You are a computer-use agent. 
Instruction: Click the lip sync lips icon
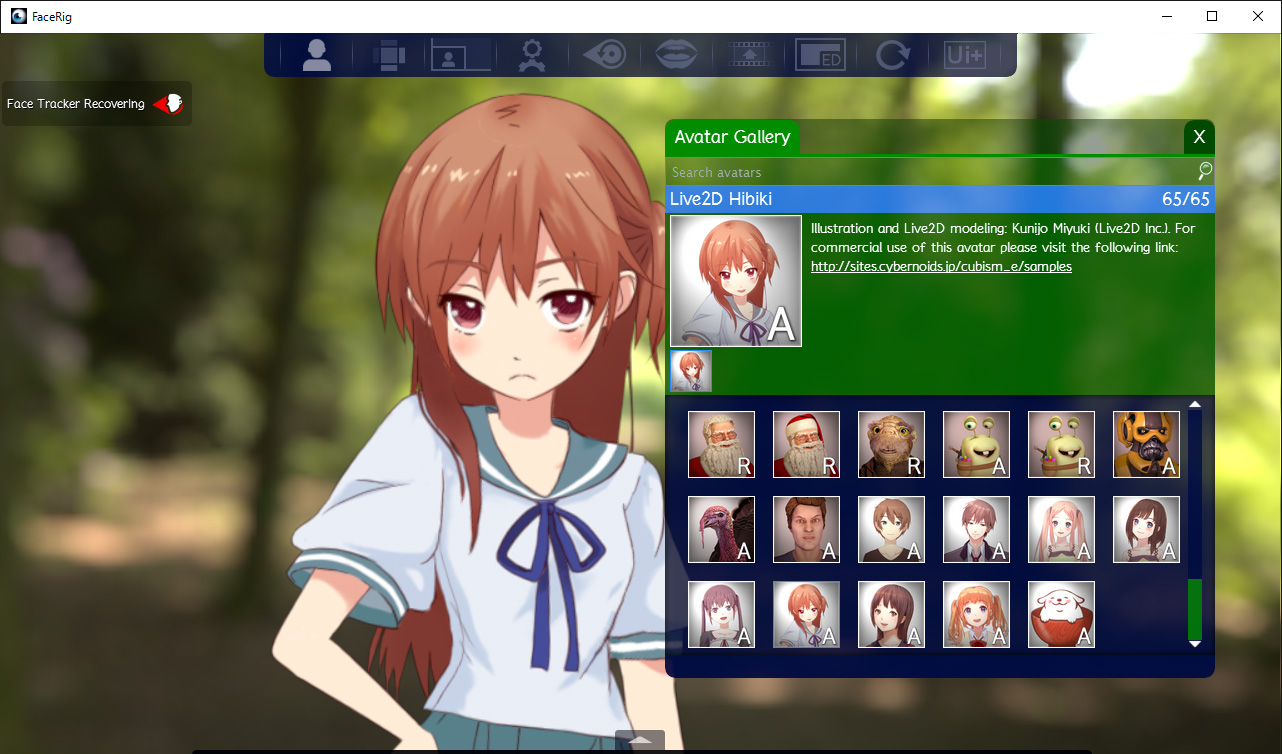[x=676, y=55]
